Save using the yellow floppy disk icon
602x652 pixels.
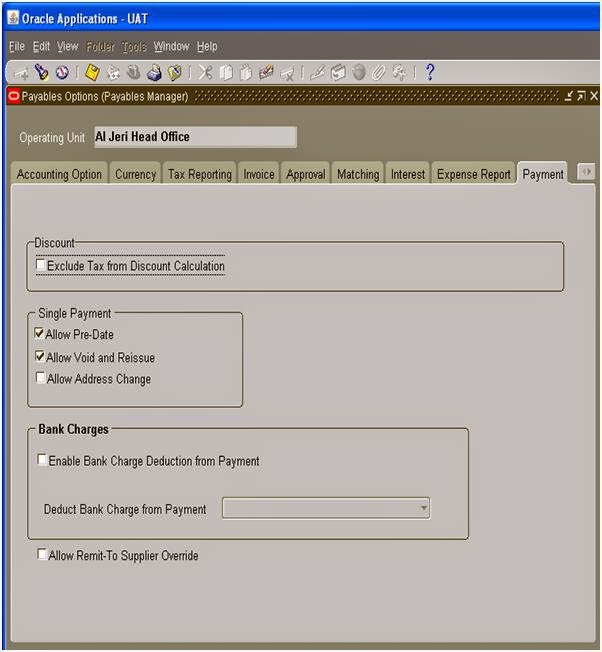click(x=92, y=72)
